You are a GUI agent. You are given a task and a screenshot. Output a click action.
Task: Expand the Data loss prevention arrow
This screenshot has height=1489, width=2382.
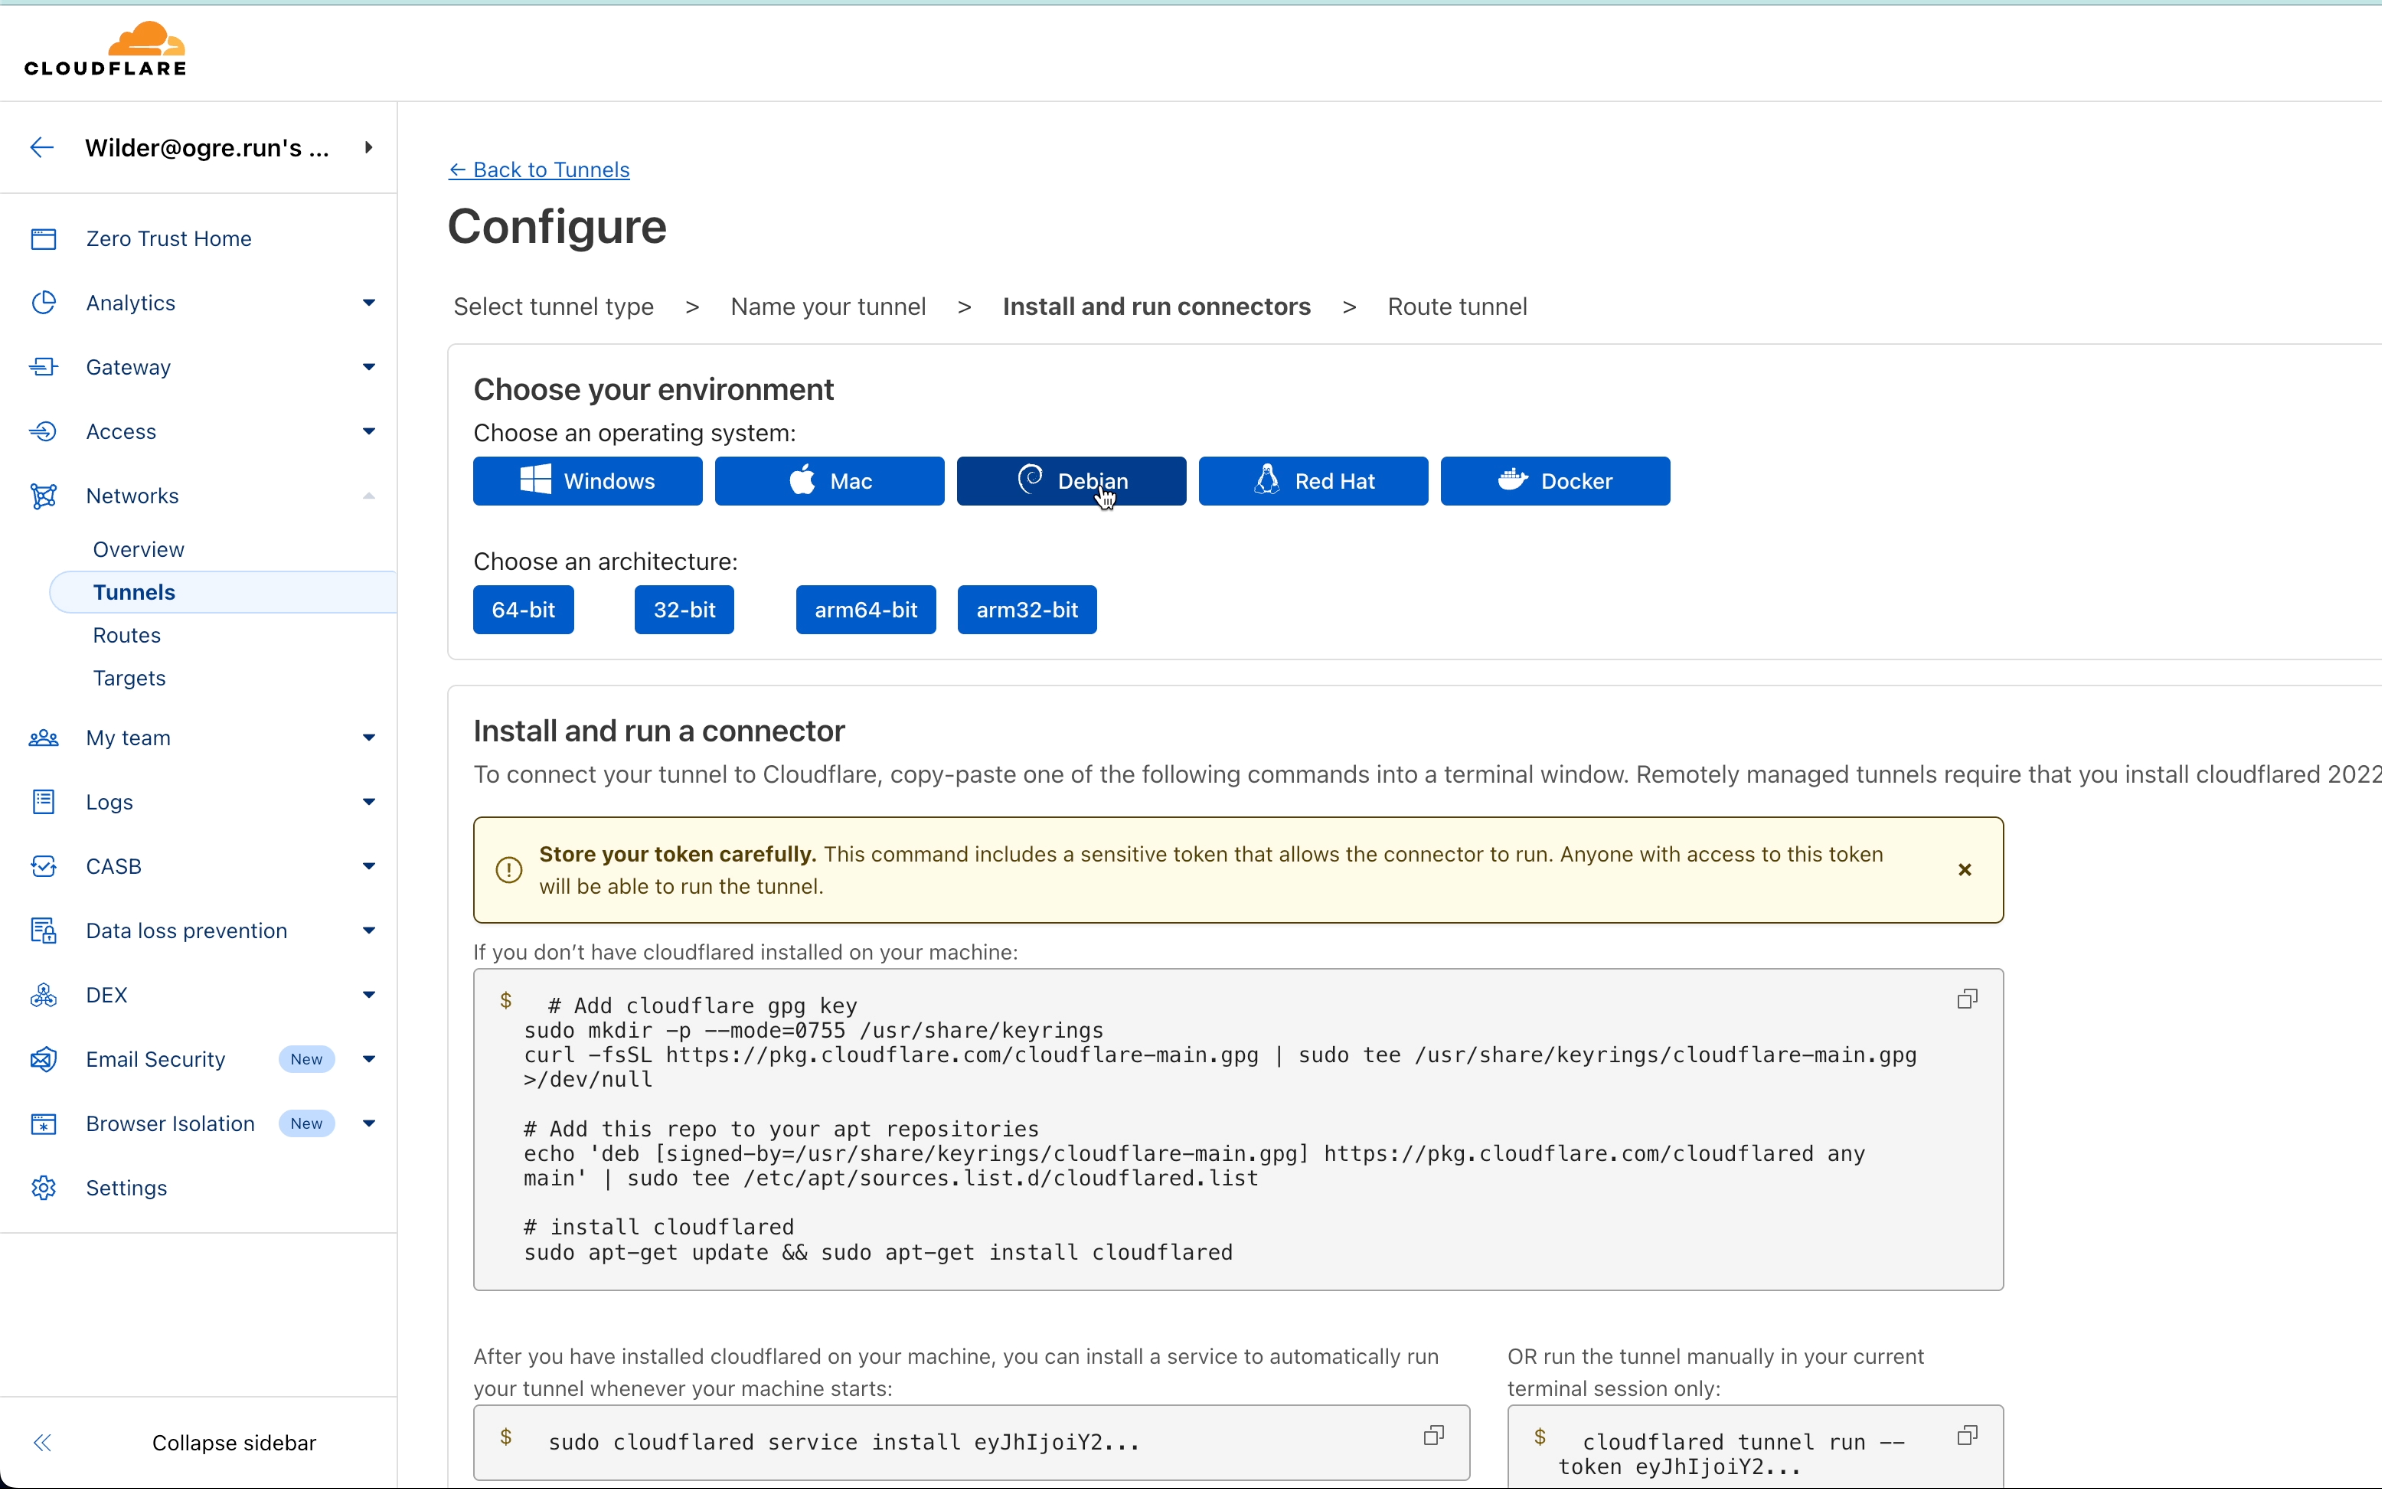[368, 931]
